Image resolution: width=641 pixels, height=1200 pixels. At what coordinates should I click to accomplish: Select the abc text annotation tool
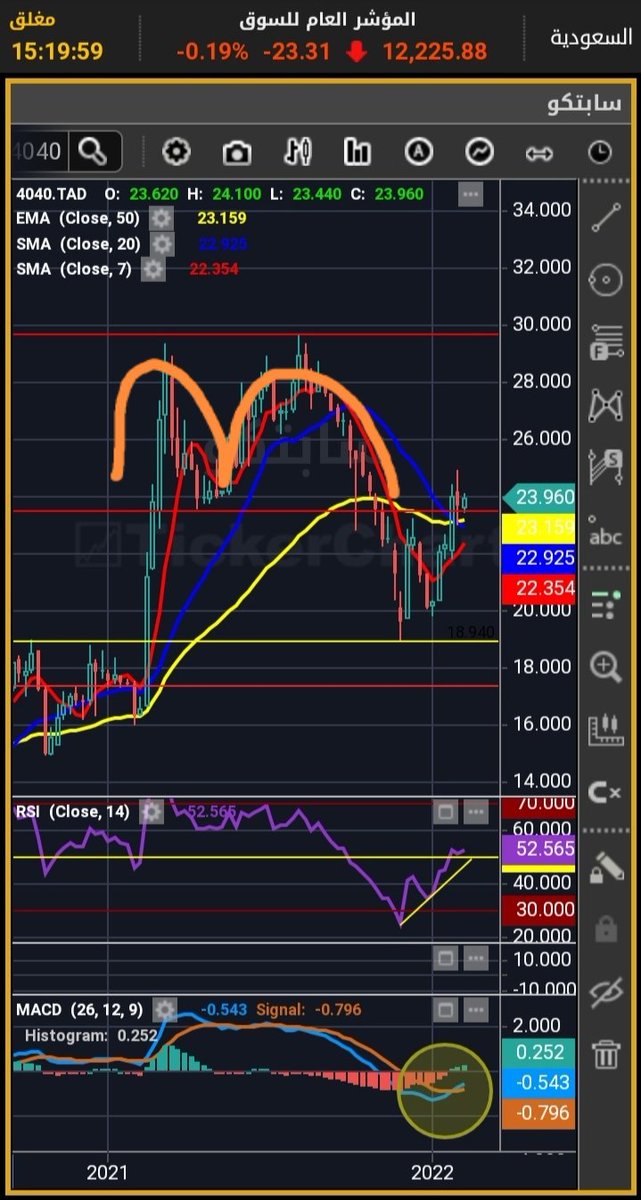coord(606,534)
